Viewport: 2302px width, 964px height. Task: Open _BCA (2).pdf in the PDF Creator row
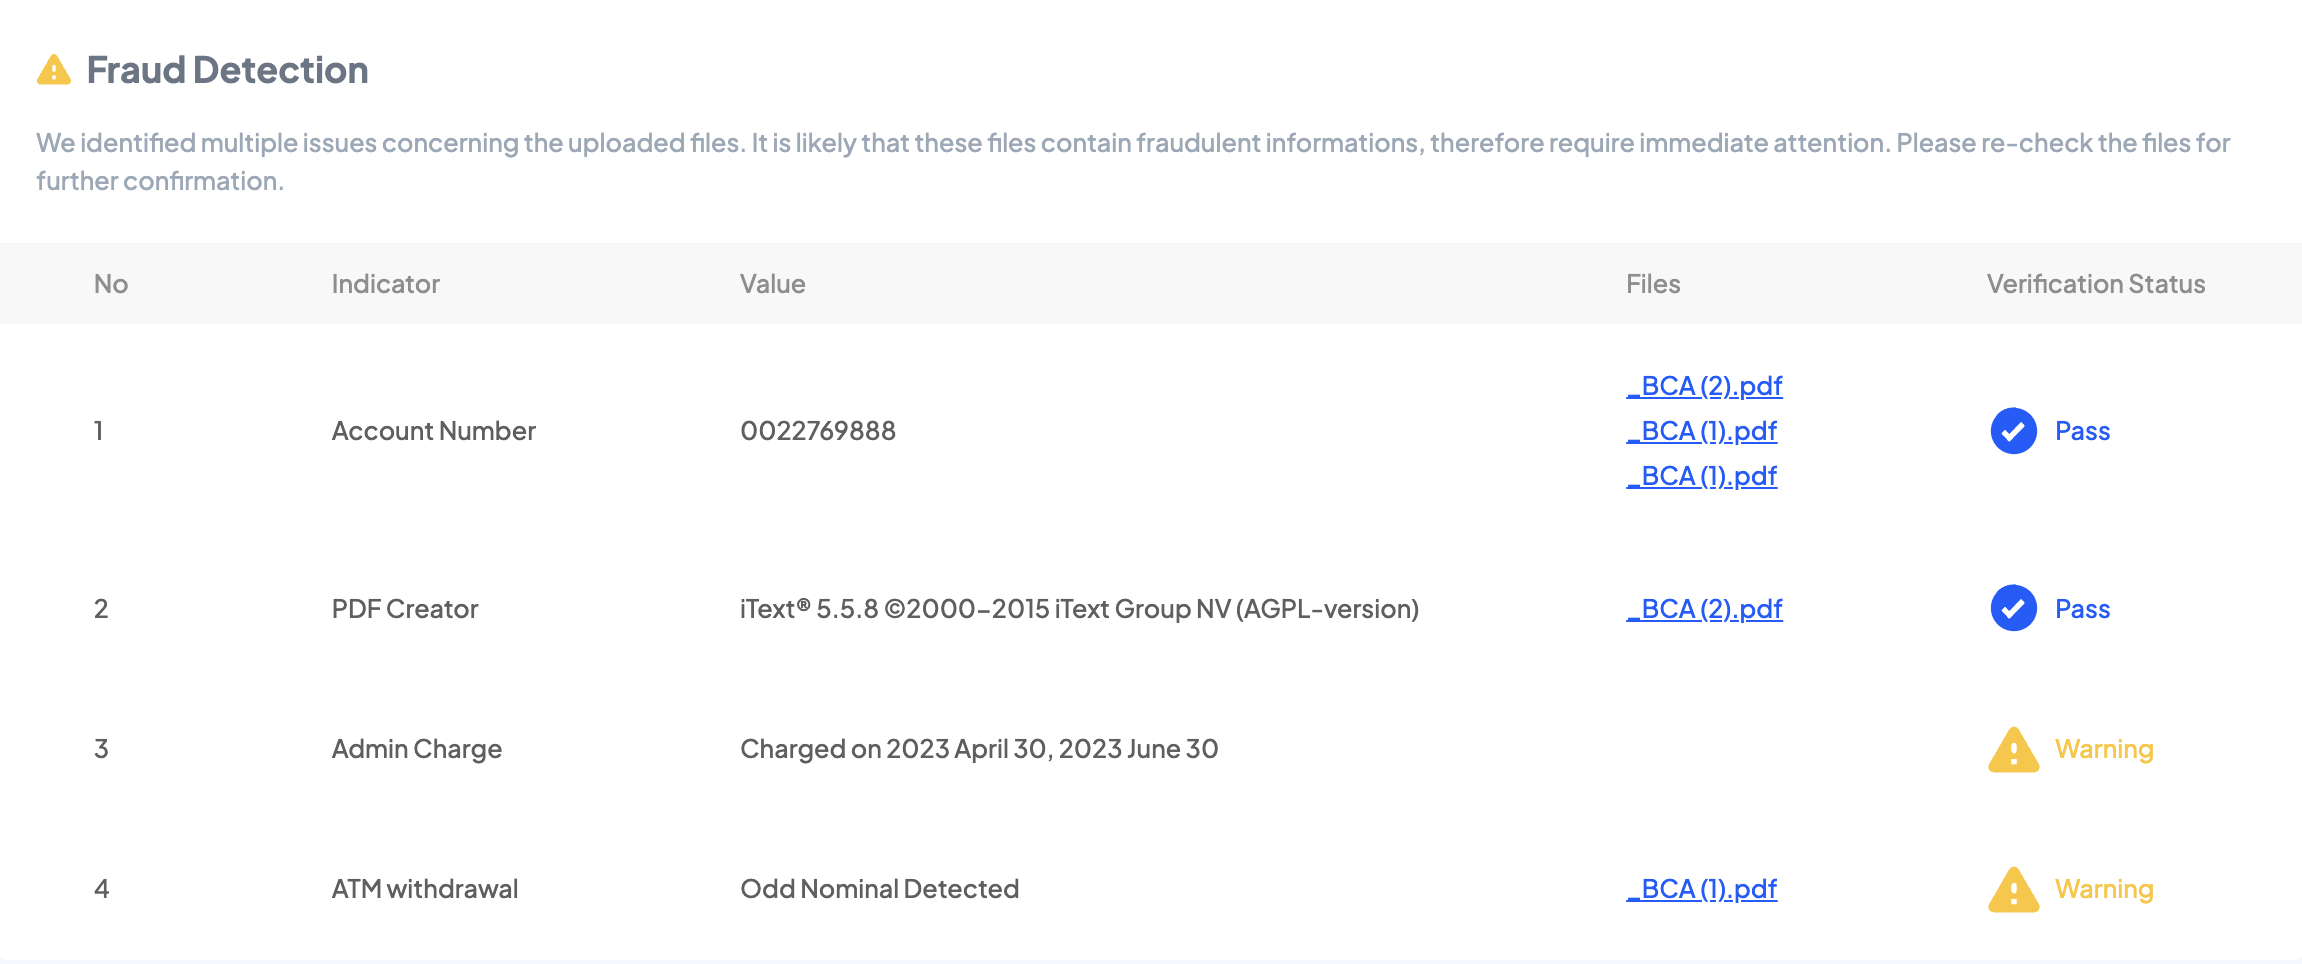pyautogui.click(x=1704, y=609)
